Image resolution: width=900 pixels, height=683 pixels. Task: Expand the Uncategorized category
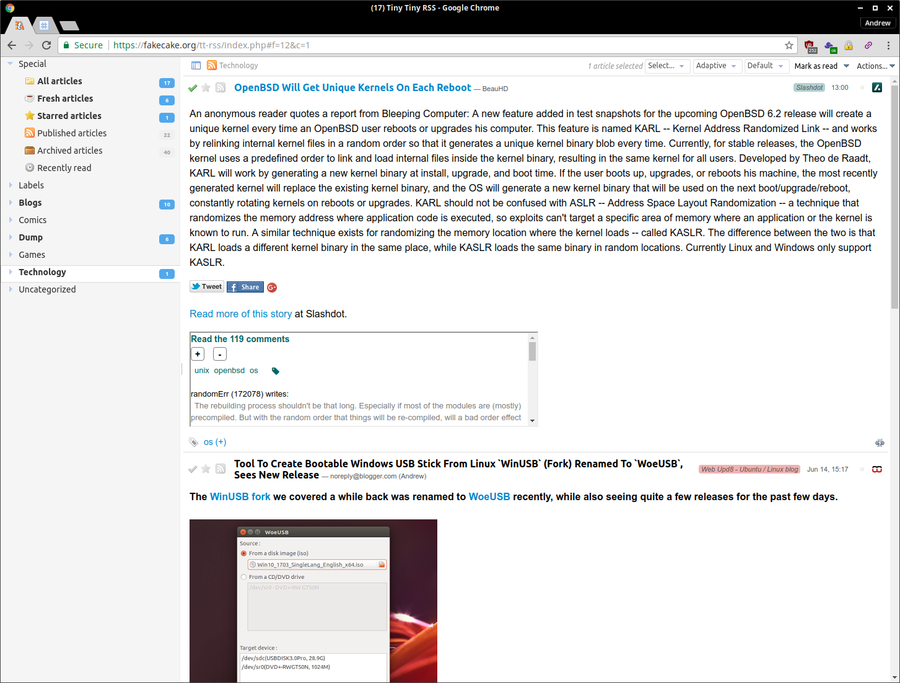tap(10, 289)
